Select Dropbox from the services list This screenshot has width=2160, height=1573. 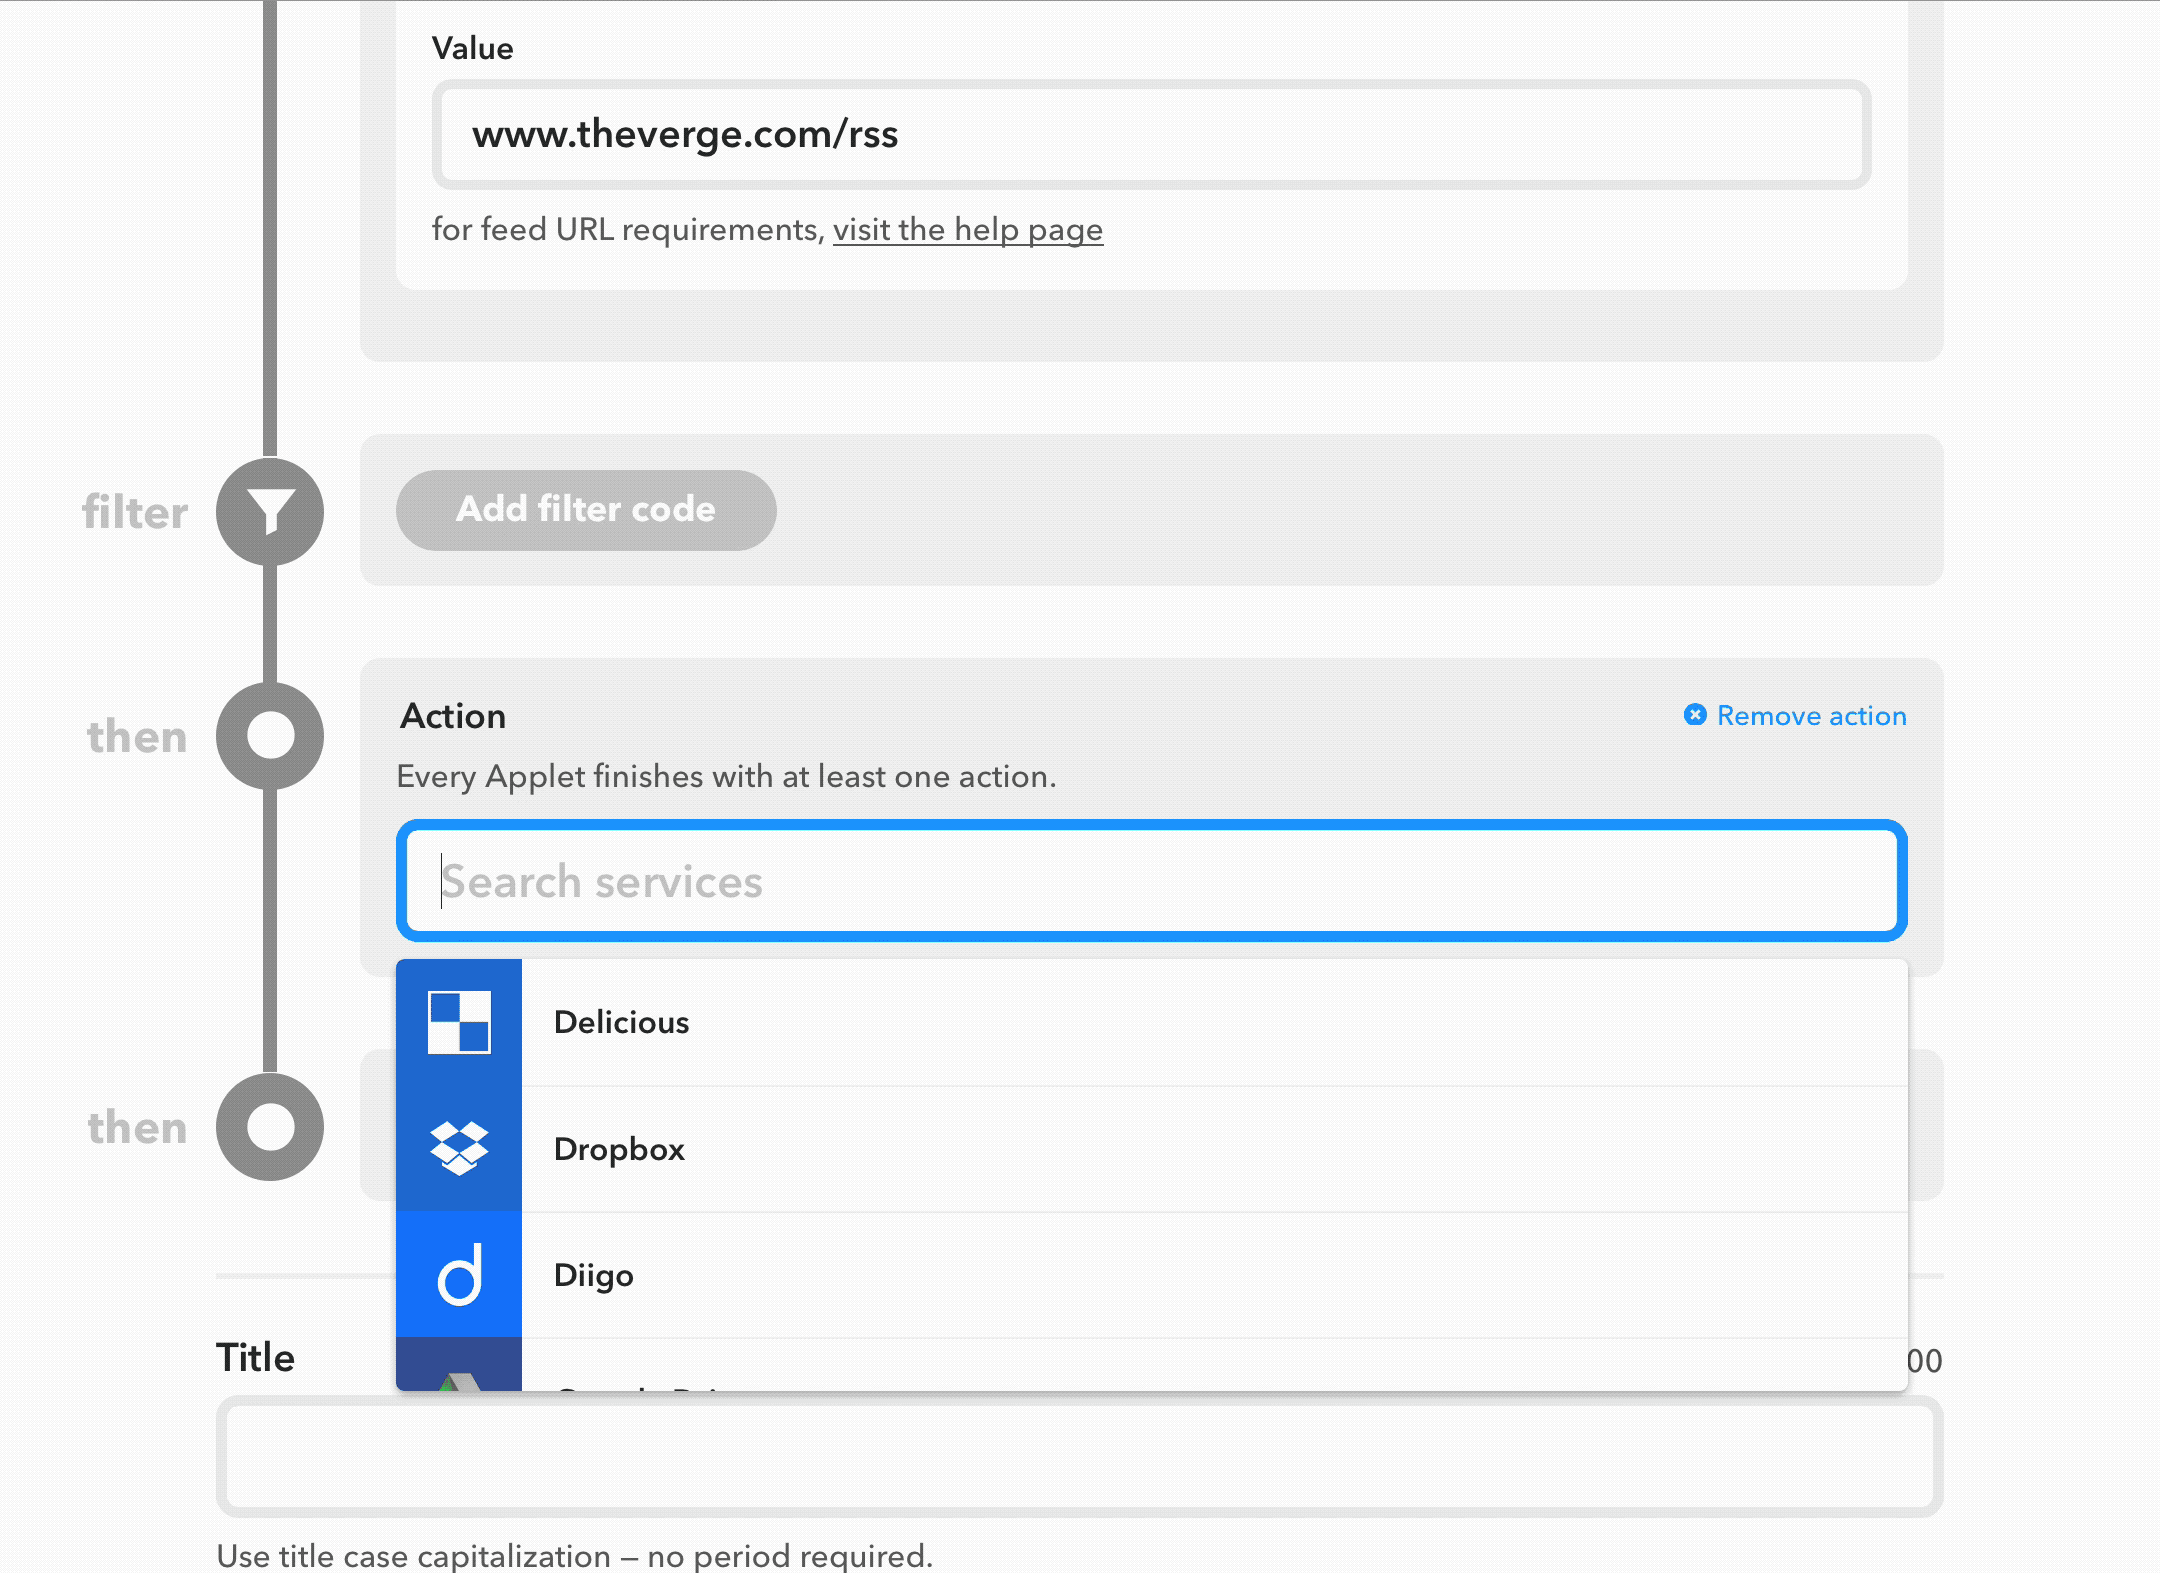coord(1152,1149)
